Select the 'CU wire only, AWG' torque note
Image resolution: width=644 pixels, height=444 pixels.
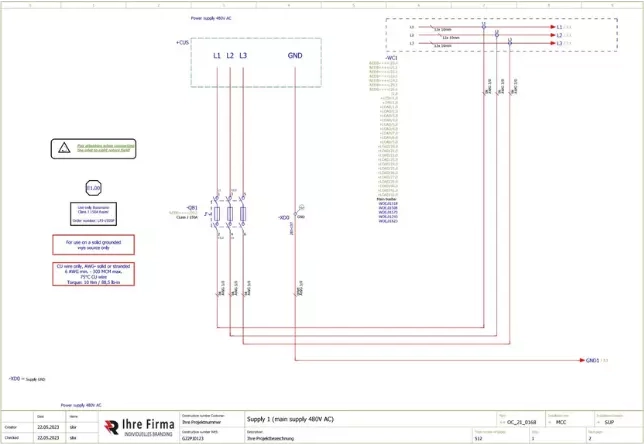pos(94,274)
